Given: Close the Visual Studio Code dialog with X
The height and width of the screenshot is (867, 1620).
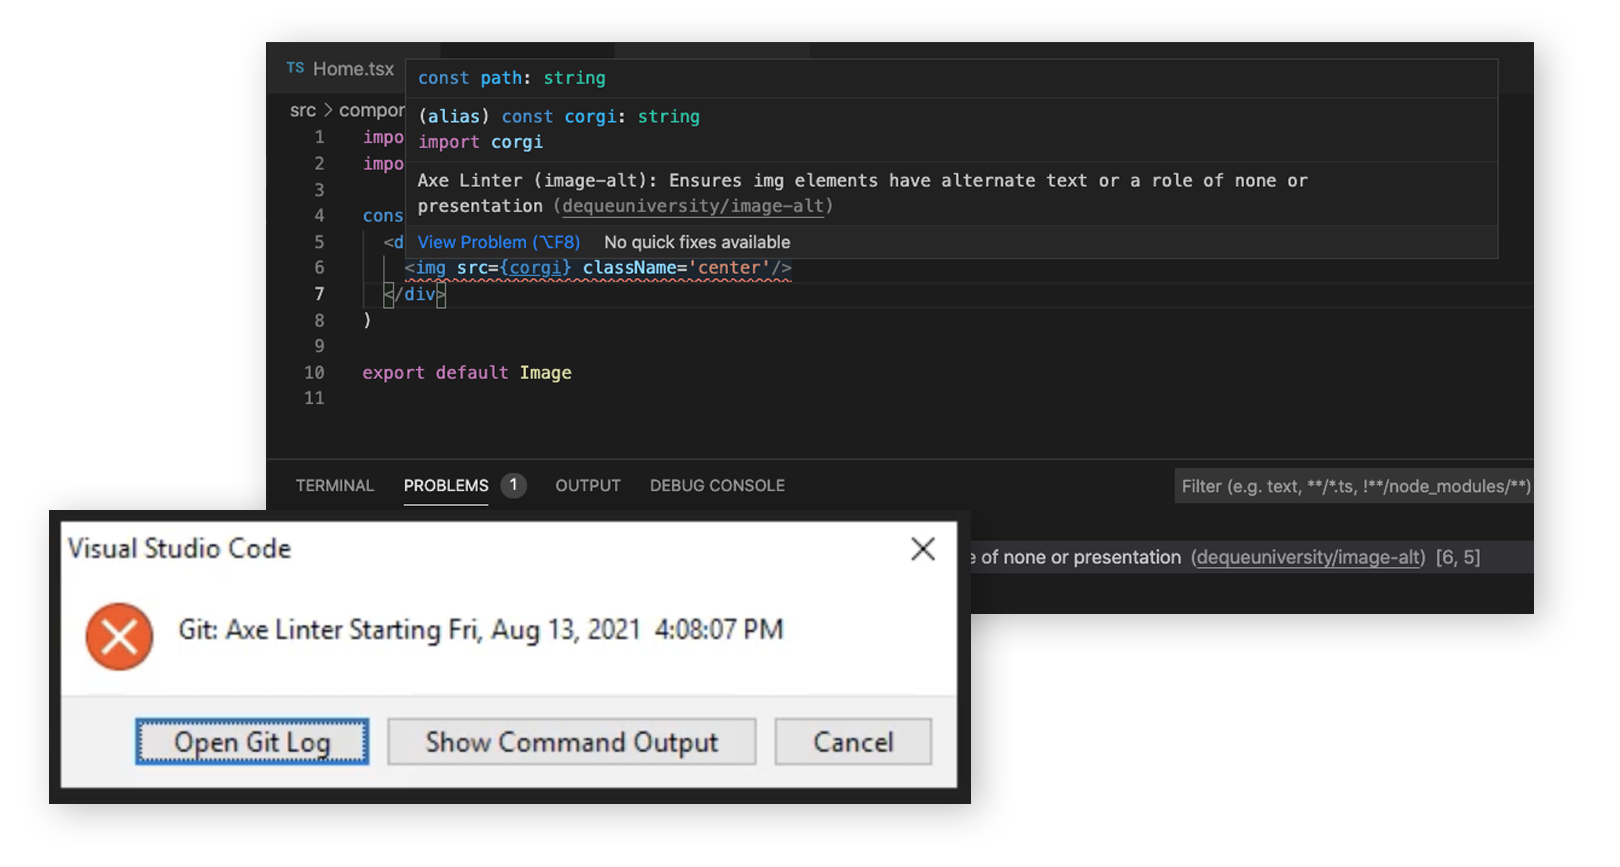Looking at the screenshot, I should pyautogui.click(x=922, y=549).
